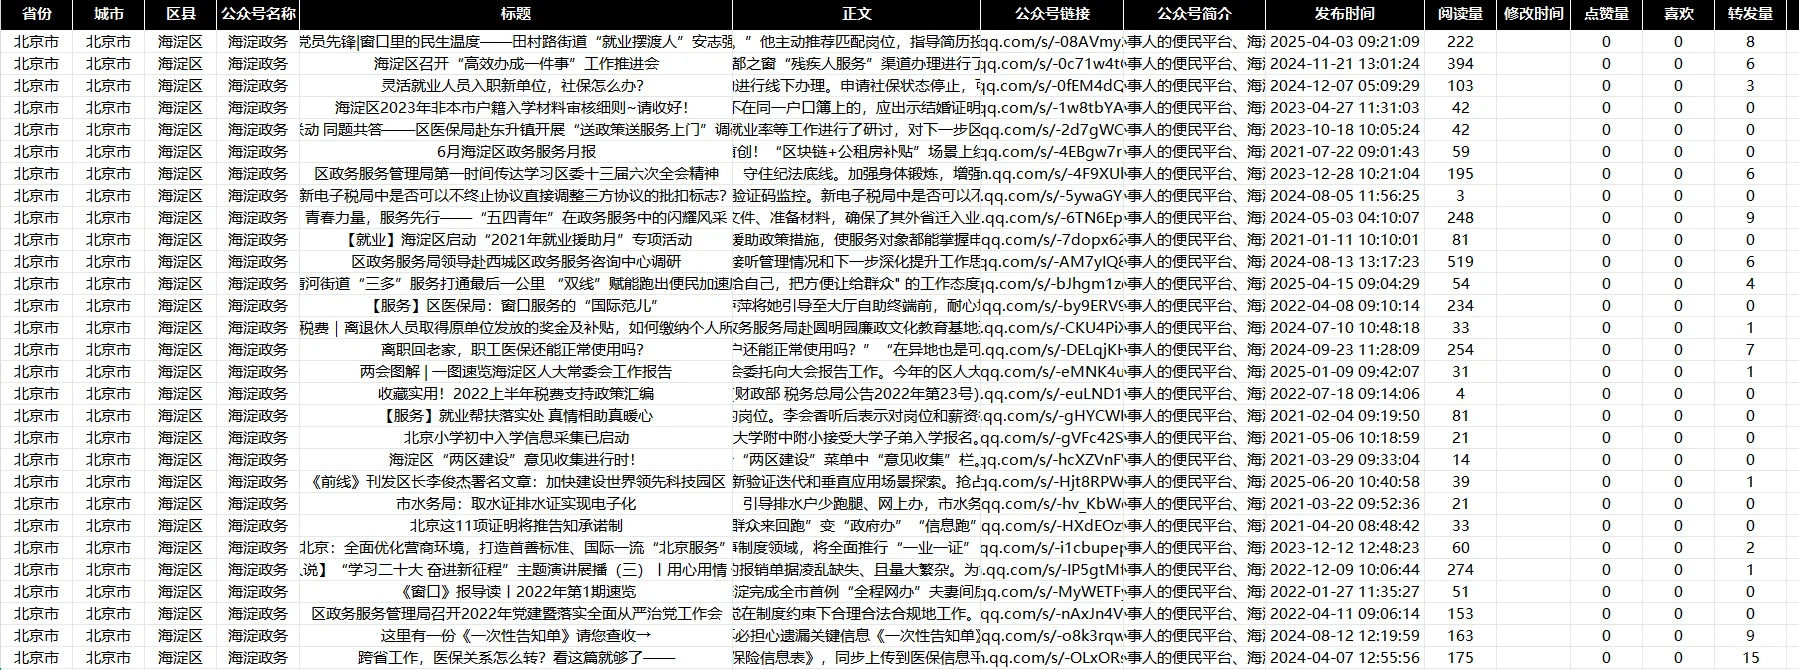The height and width of the screenshot is (670, 1799).
Task: Click title cell 这里有一份《一次性告知单》请您查收
Action: click(516, 635)
